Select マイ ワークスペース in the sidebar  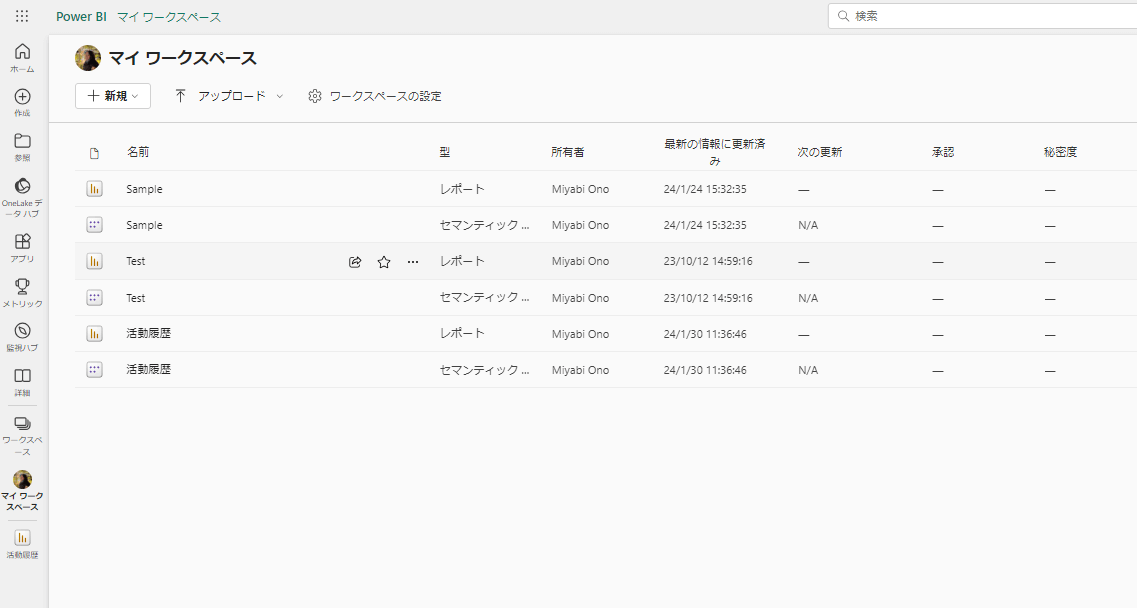pyautogui.click(x=22, y=491)
